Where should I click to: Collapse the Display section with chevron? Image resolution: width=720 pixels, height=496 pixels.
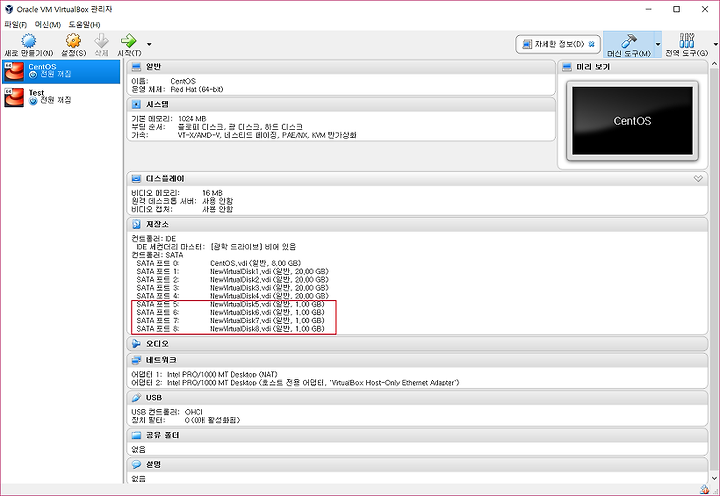(698, 179)
